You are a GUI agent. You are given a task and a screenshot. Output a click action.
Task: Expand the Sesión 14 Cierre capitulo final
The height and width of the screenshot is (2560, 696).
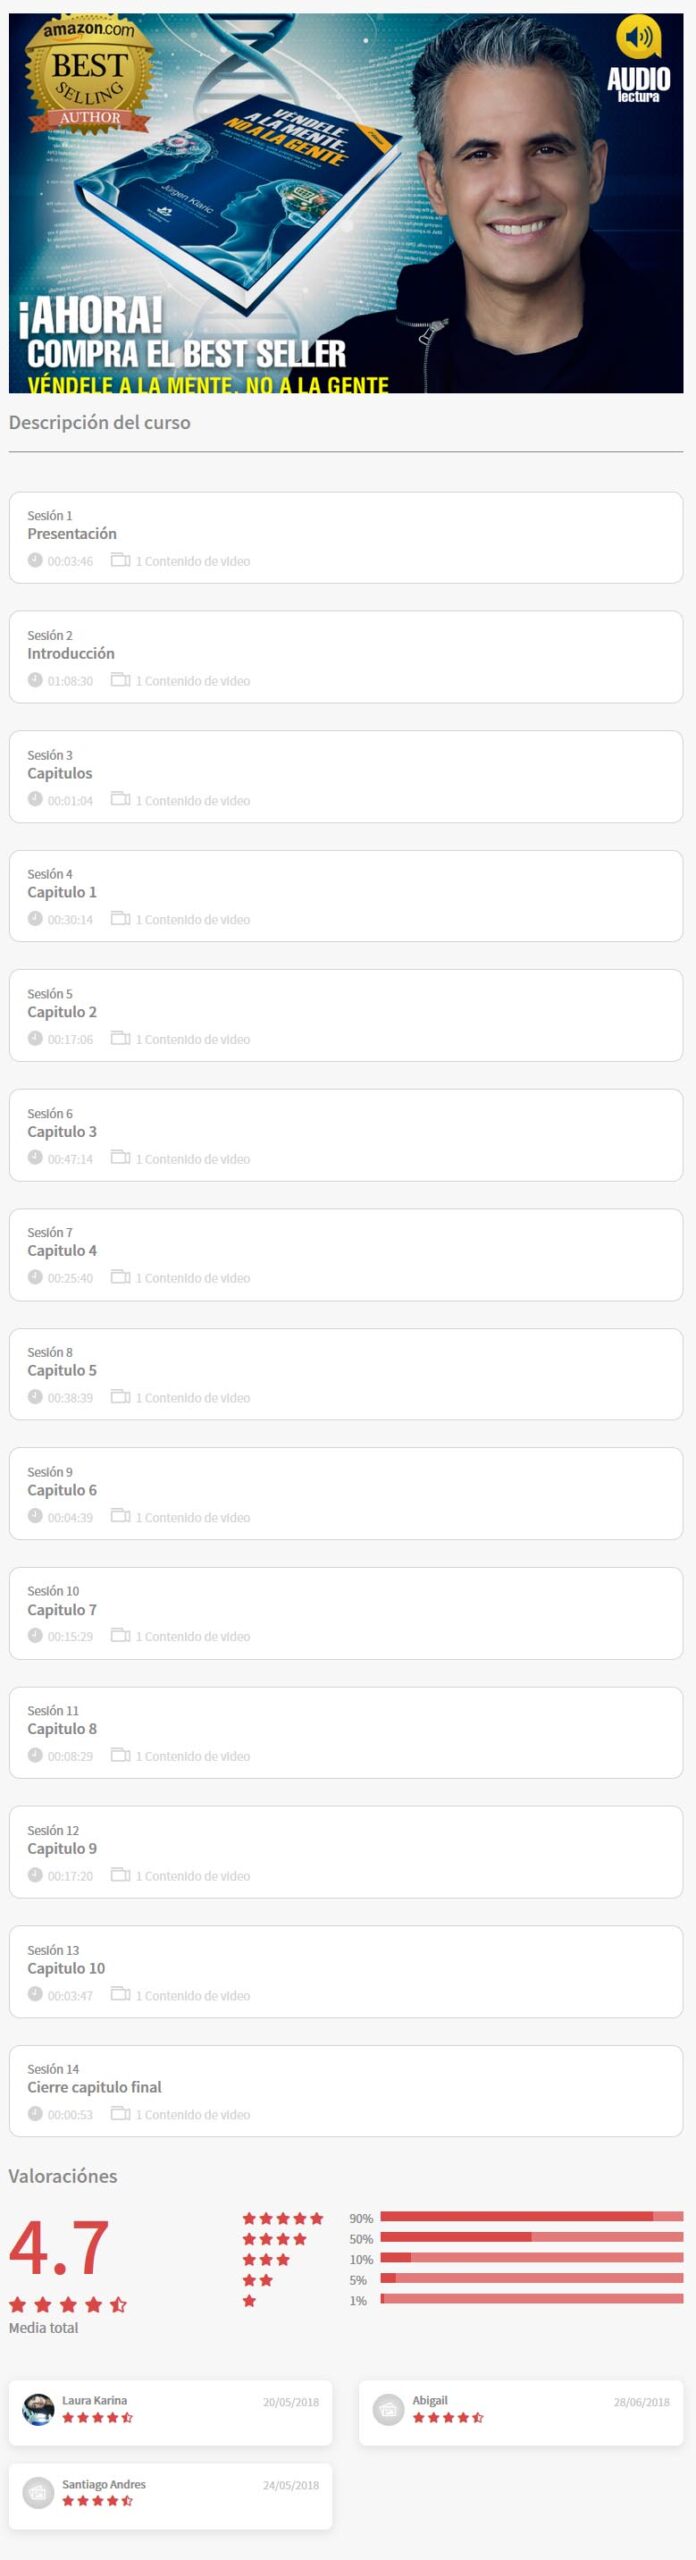click(x=346, y=2091)
